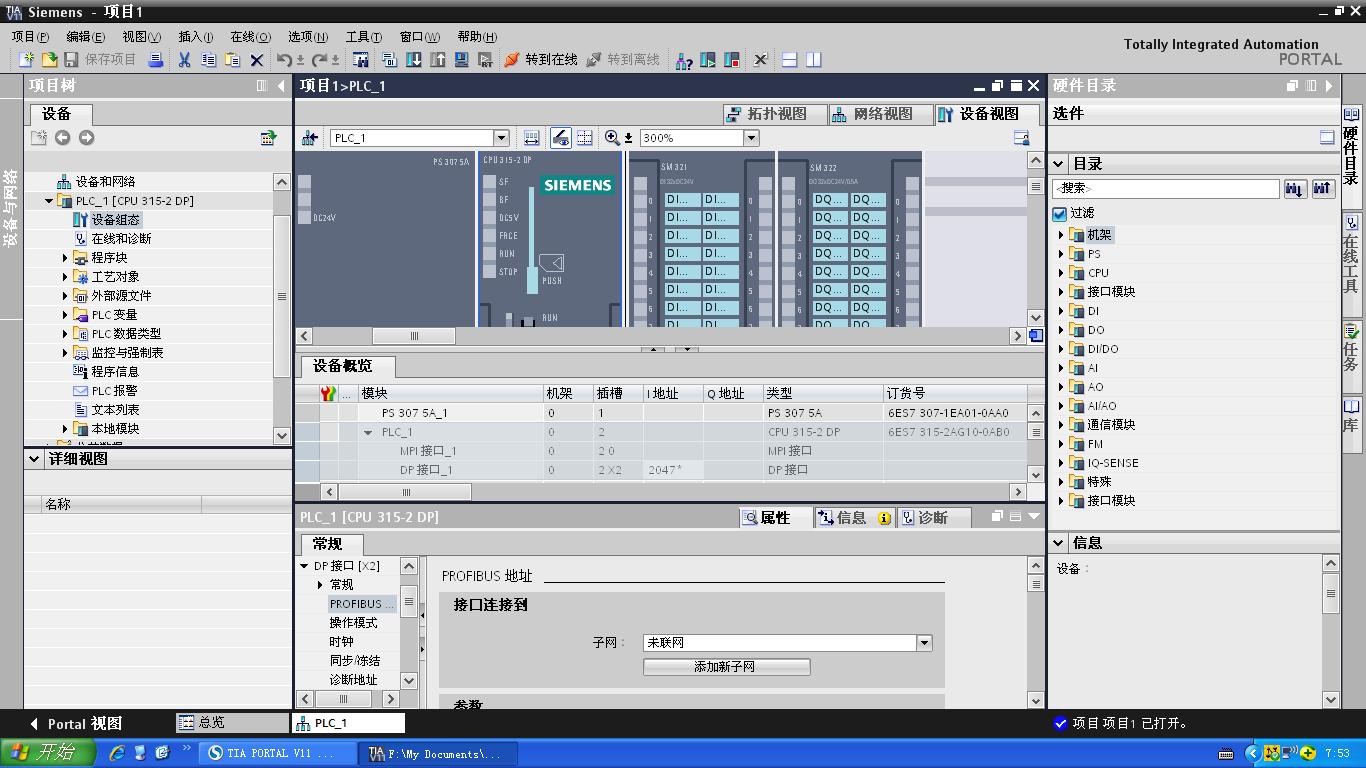Switch to 网络视图 tab
Screen dimensions: 1366x768
[871, 114]
